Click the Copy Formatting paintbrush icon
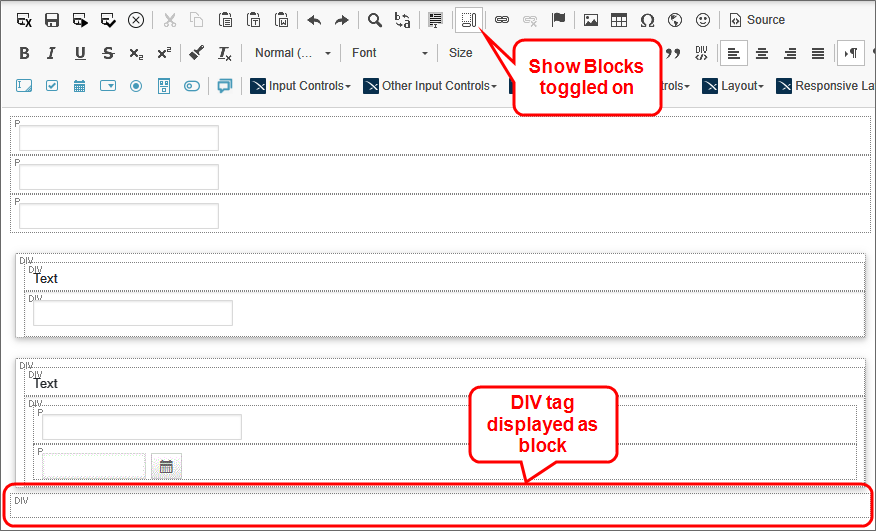Screen dimensions: 876x531 (x=197, y=53)
